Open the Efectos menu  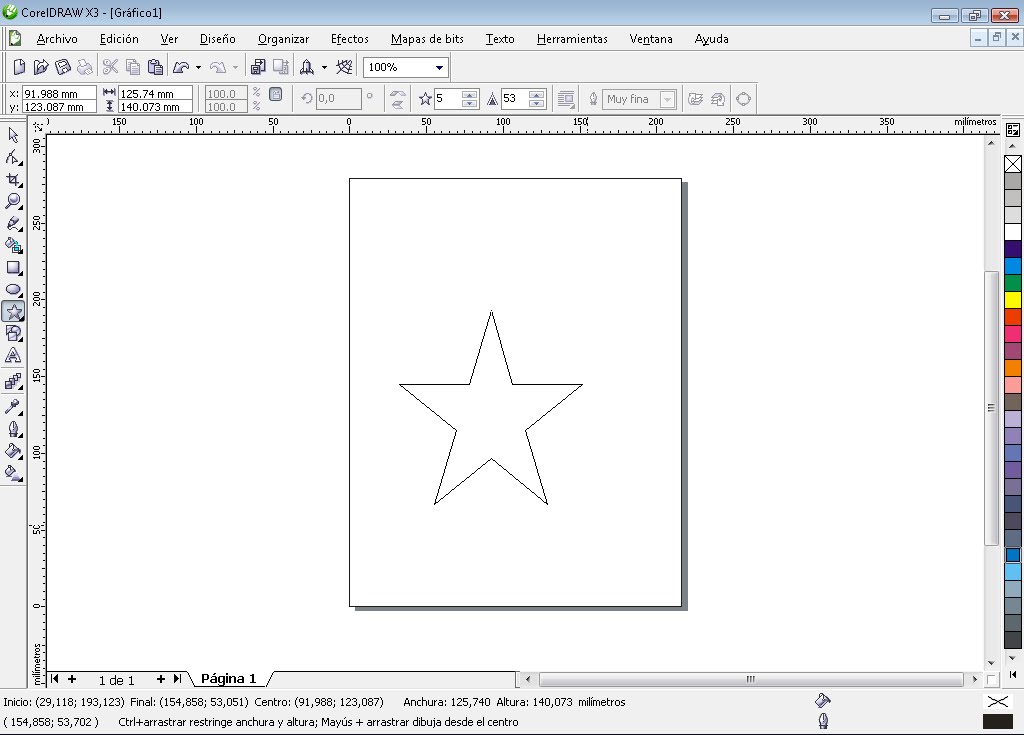[349, 39]
